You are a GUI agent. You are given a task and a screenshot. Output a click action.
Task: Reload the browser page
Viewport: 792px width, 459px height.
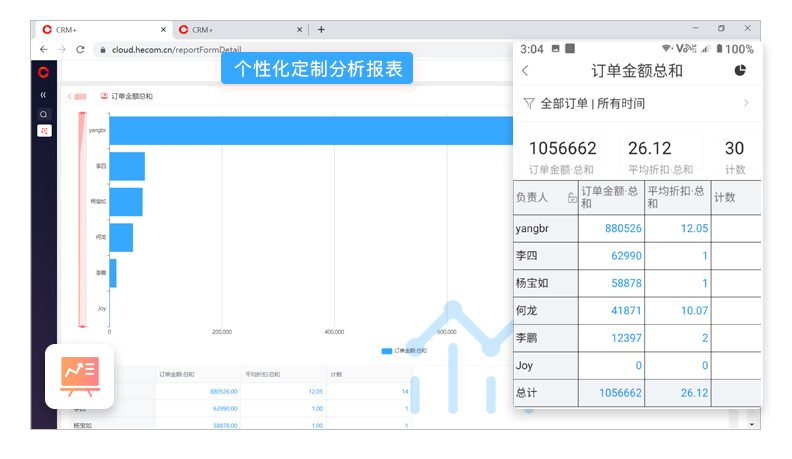pos(80,49)
